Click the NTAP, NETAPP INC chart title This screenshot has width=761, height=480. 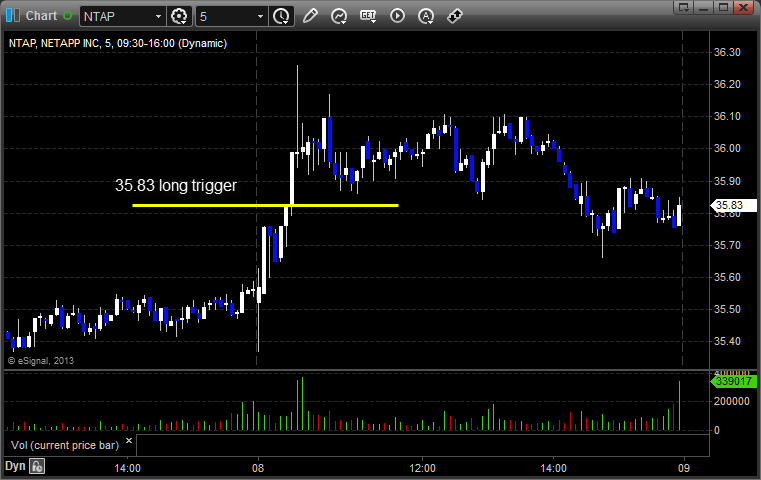pyautogui.click(x=117, y=43)
